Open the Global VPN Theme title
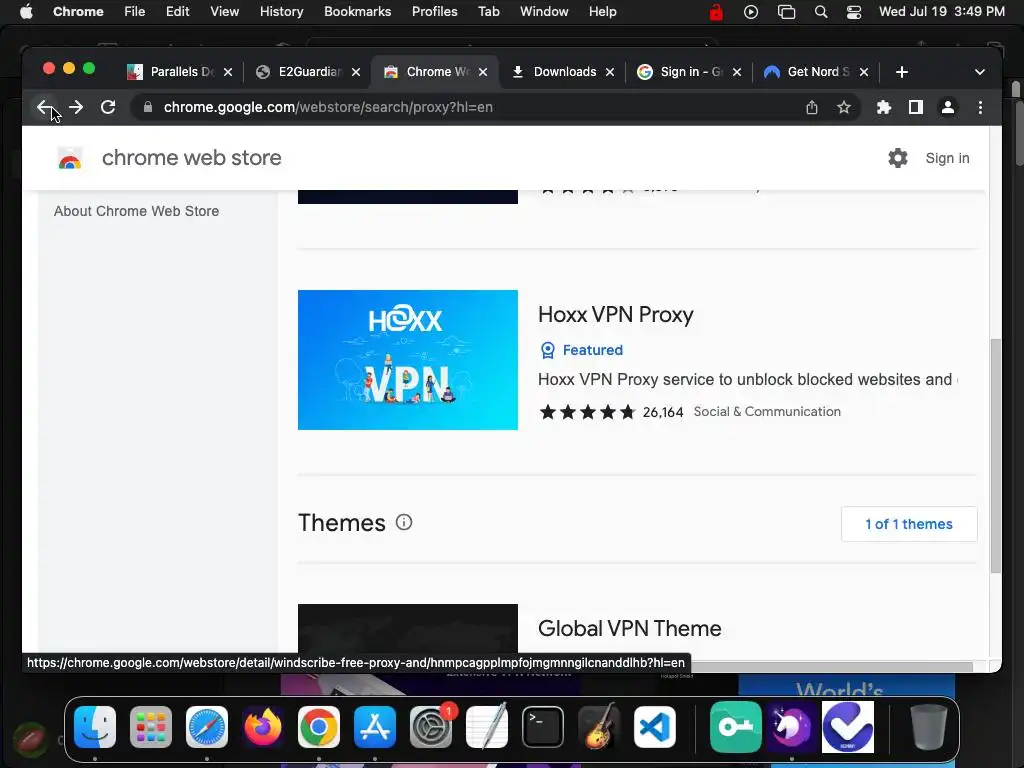The height and width of the screenshot is (768, 1024). point(630,628)
